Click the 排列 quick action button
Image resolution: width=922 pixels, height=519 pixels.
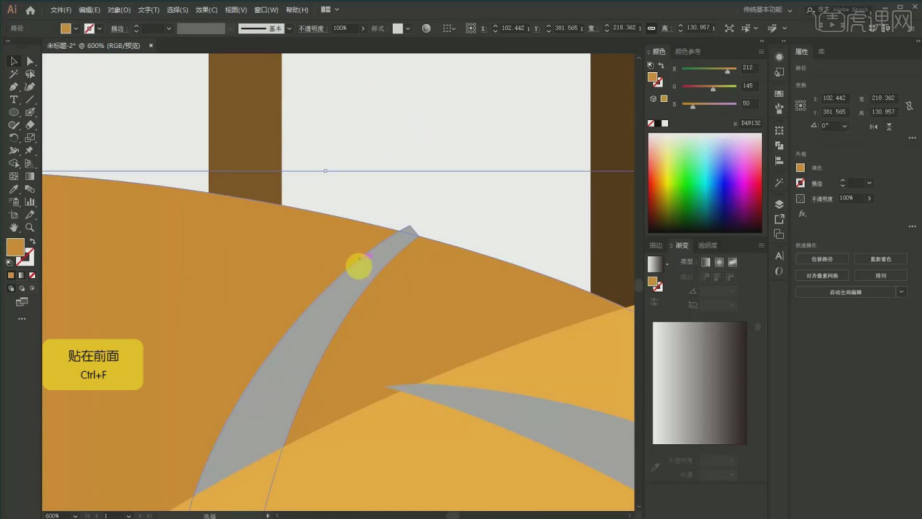pyautogui.click(x=879, y=275)
